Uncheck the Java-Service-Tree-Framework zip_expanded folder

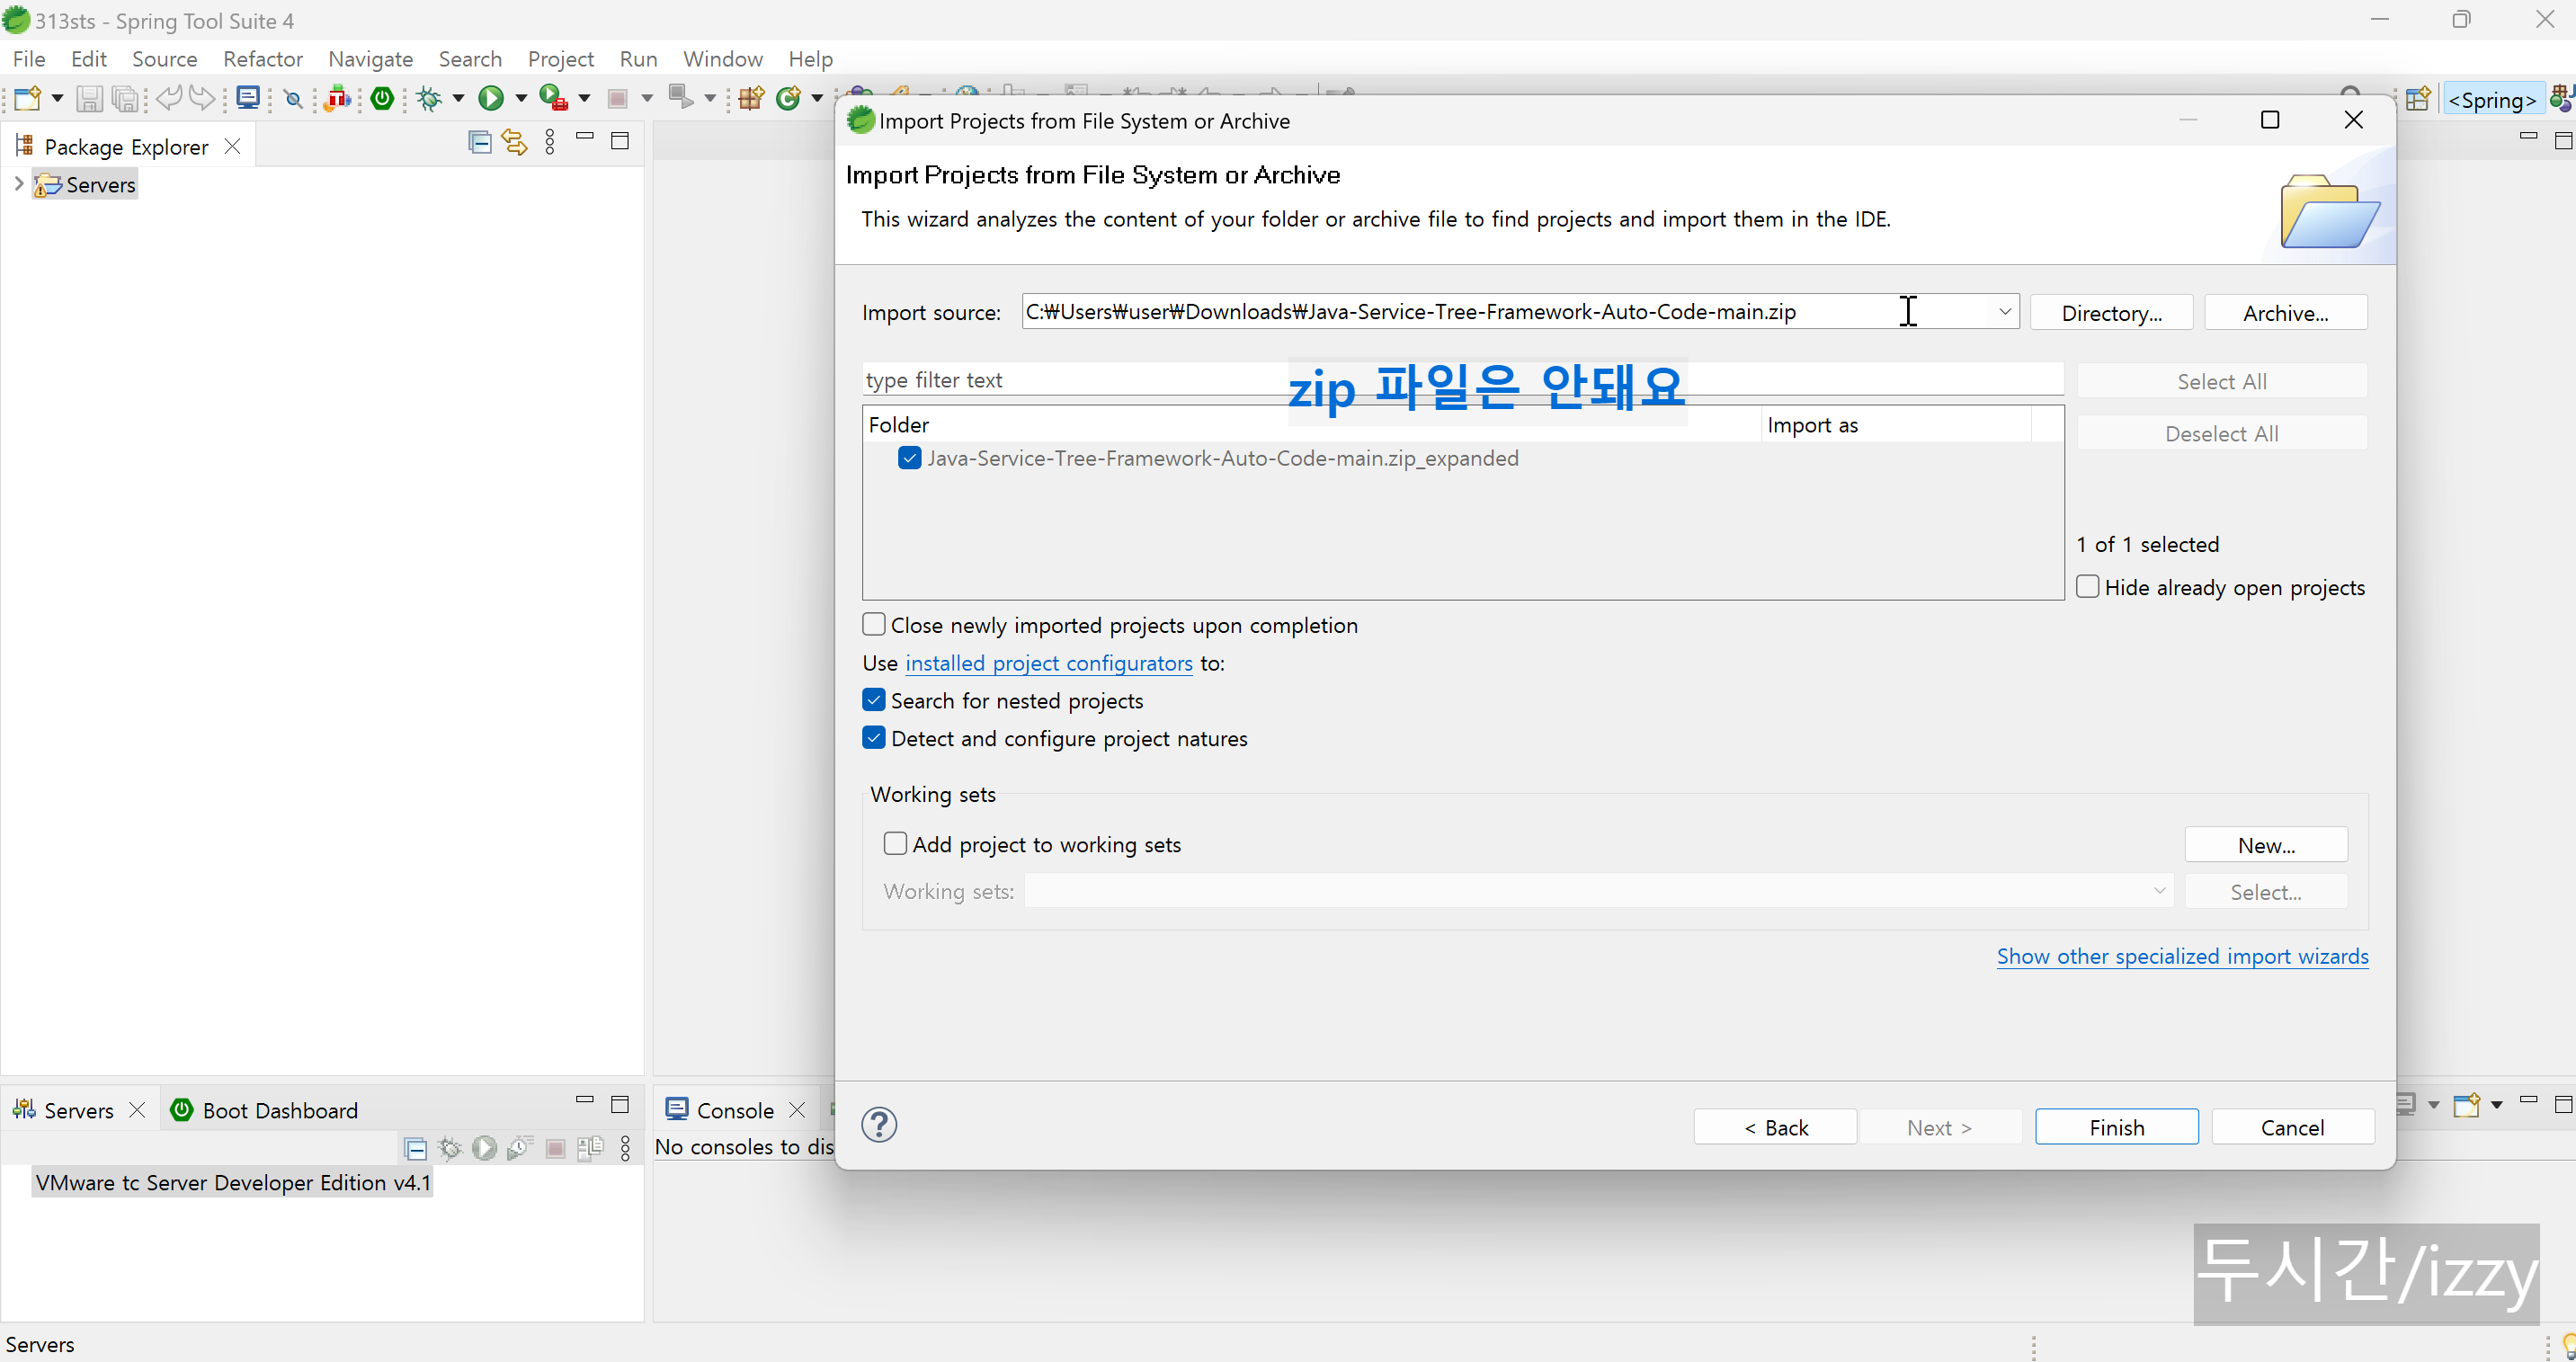click(x=909, y=458)
